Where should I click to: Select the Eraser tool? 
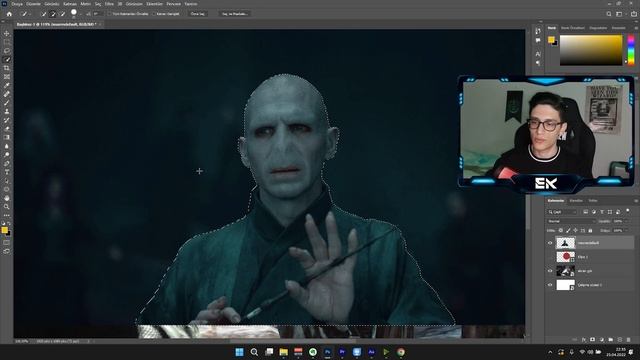pos(7,129)
